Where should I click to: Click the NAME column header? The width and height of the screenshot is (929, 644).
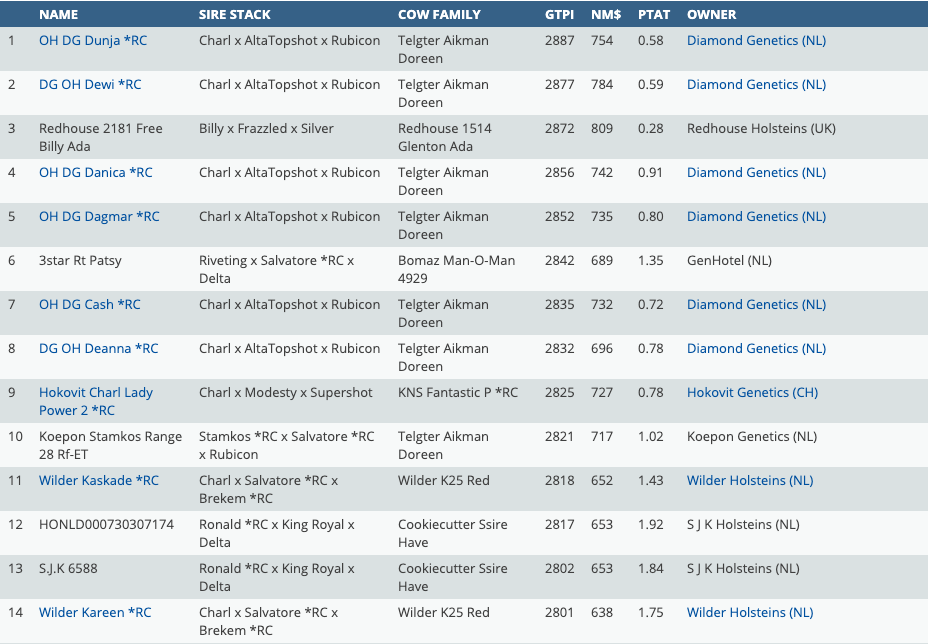tap(58, 15)
